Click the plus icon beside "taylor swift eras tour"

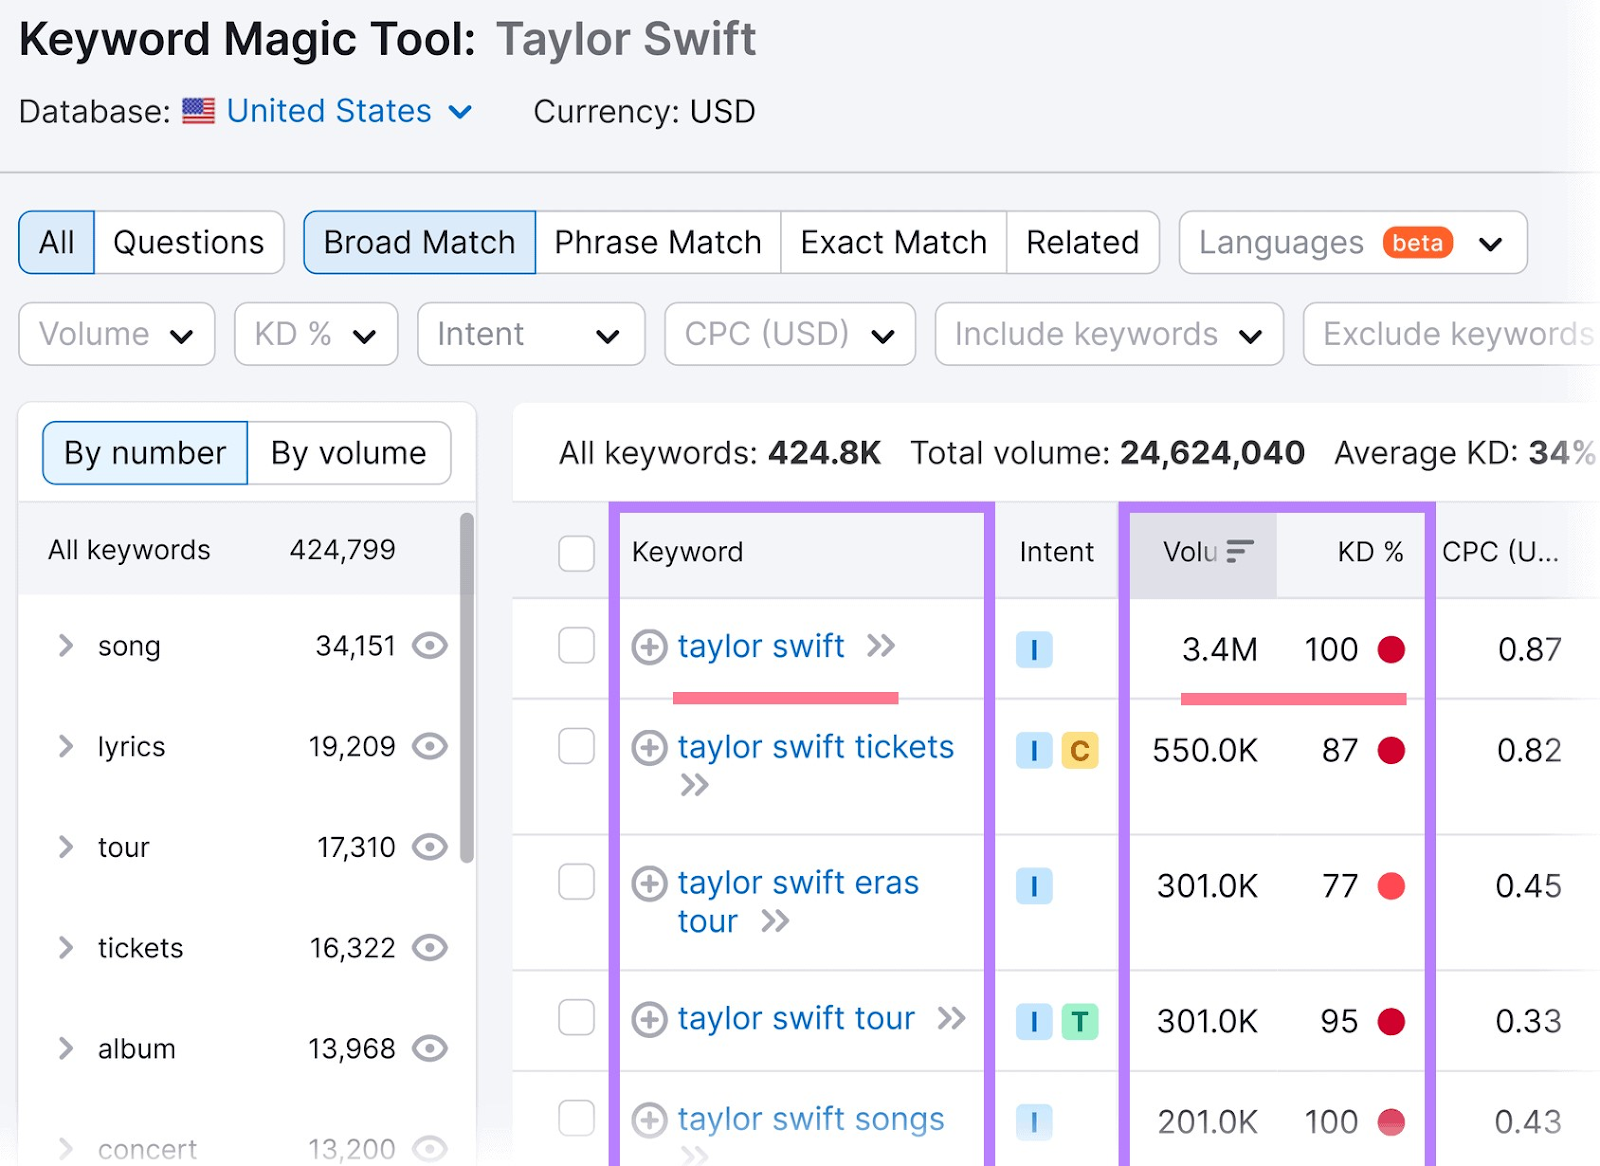[651, 883]
